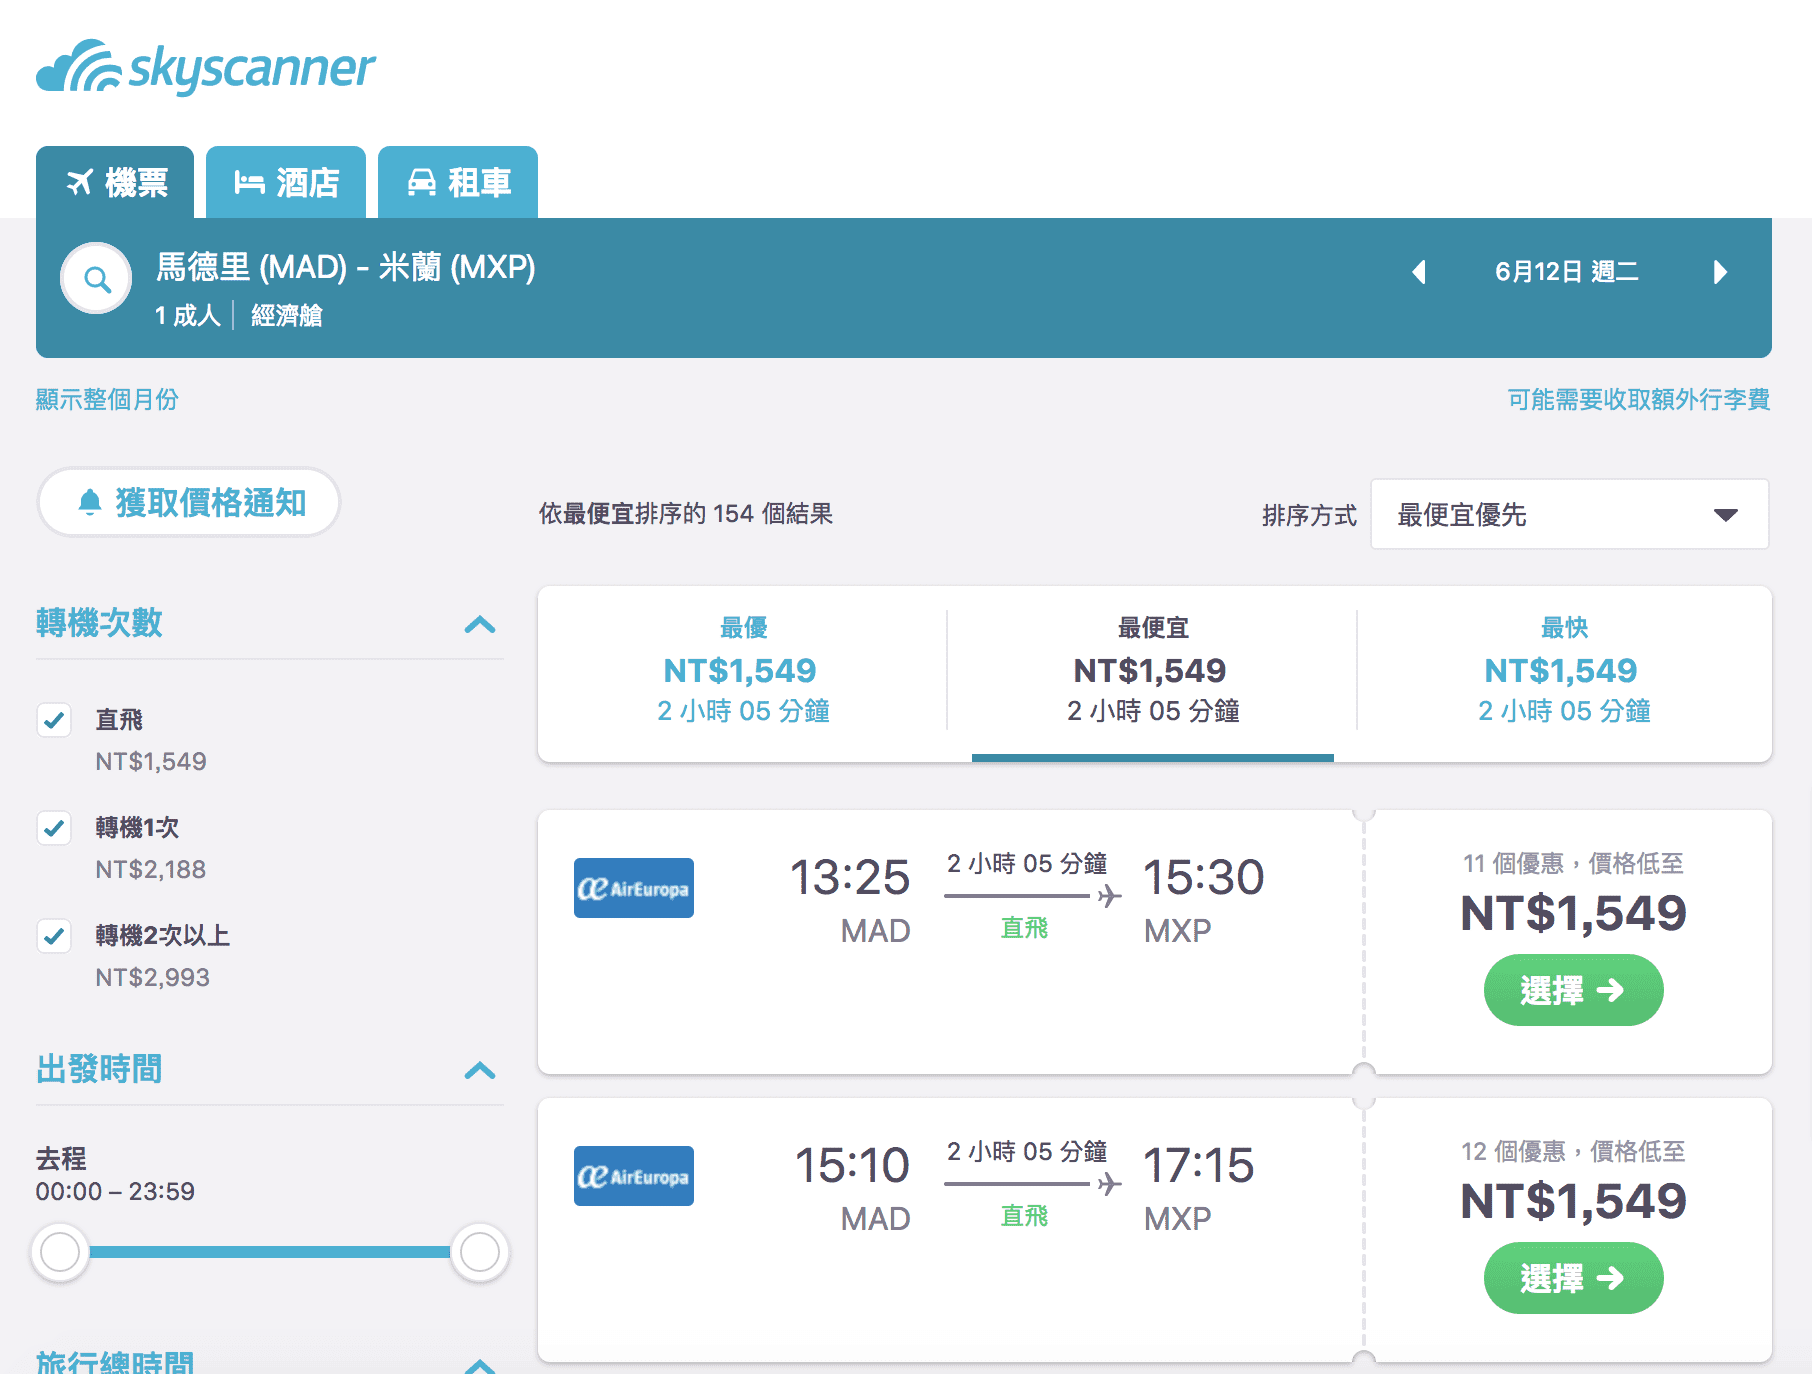The image size is (1812, 1374).
Task: Click the AirEuropa logo on 13:25 flight
Action: [x=634, y=888]
